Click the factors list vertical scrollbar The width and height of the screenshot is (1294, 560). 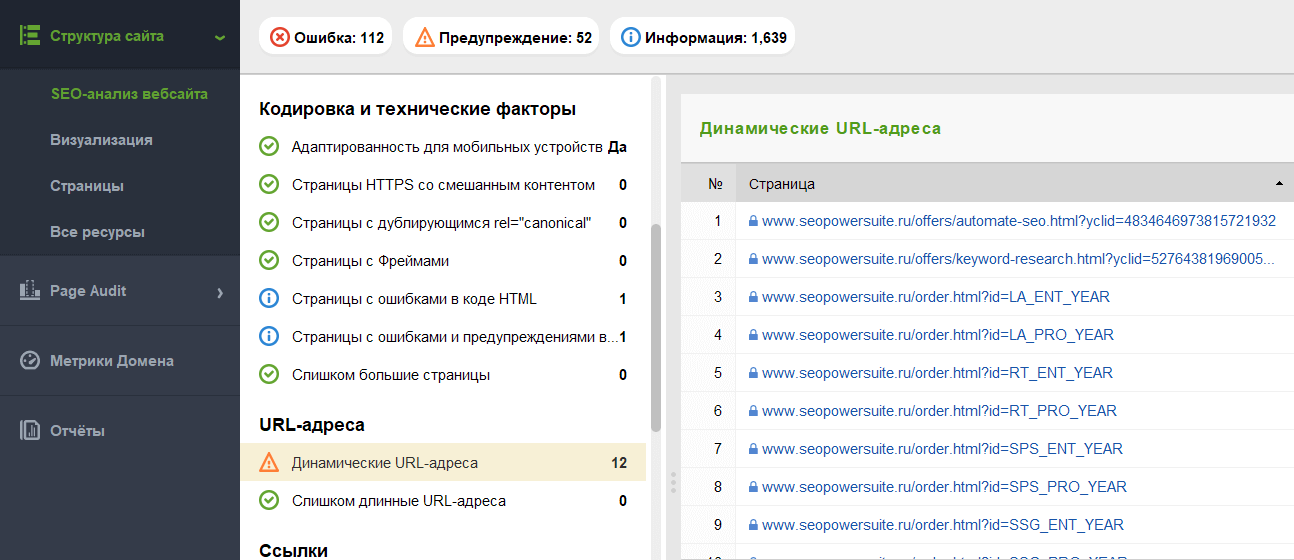click(x=656, y=327)
